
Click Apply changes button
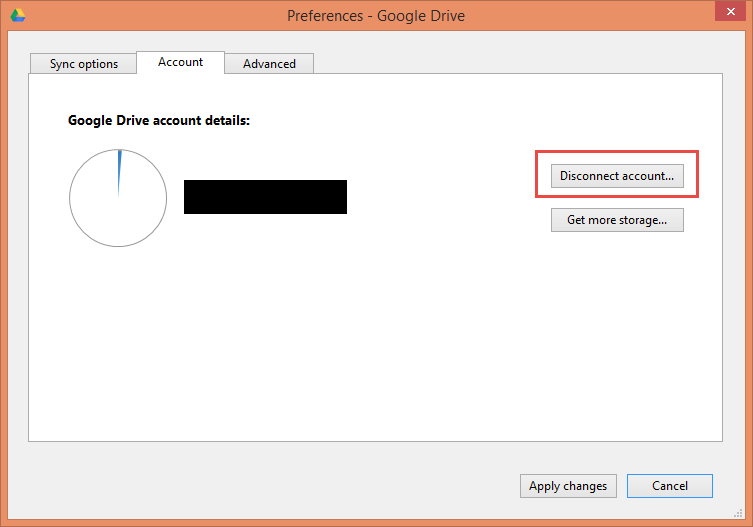click(x=568, y=486)
